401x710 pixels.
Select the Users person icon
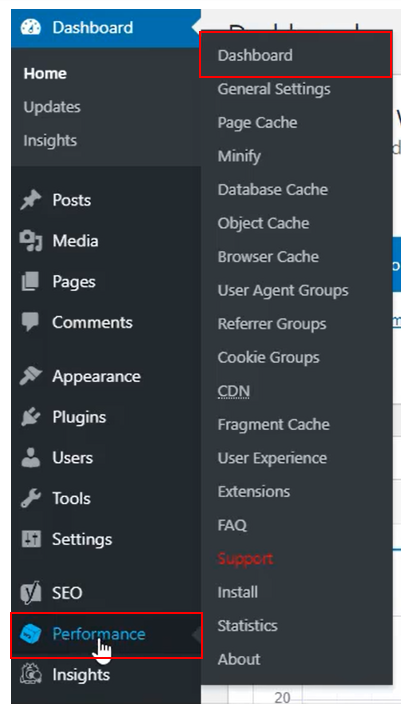[31, 458]
